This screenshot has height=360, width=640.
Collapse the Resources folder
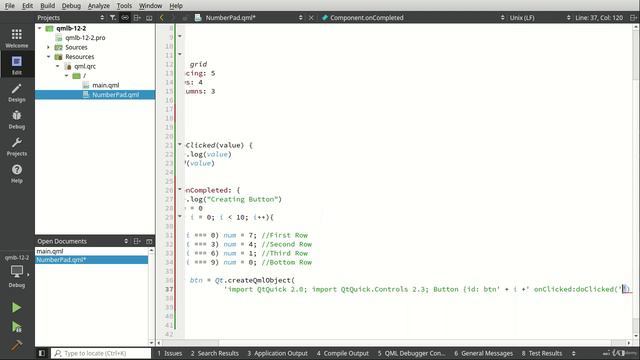click(x=48, y=57)
